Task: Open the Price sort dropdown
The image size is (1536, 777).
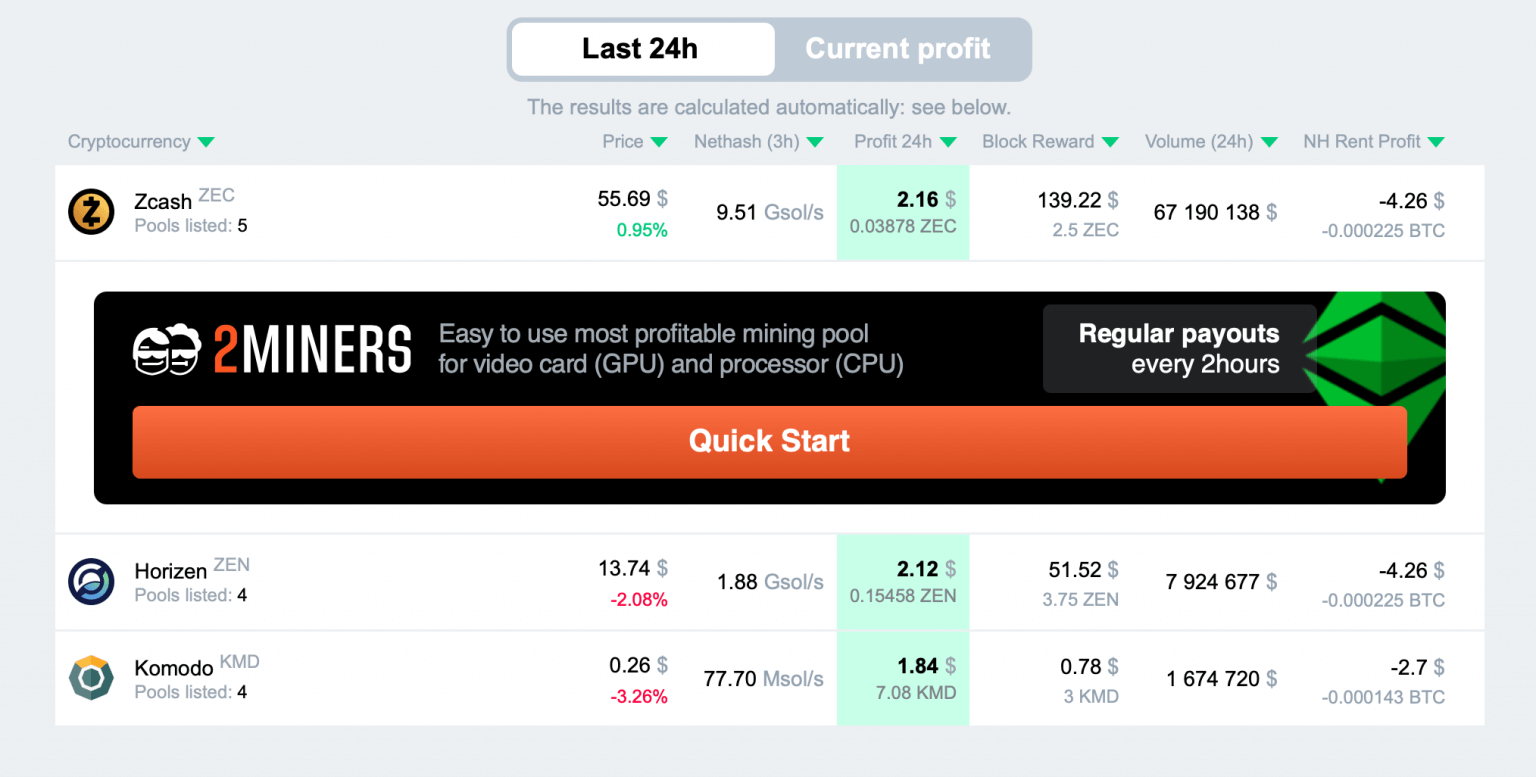Action: (659, 142)
